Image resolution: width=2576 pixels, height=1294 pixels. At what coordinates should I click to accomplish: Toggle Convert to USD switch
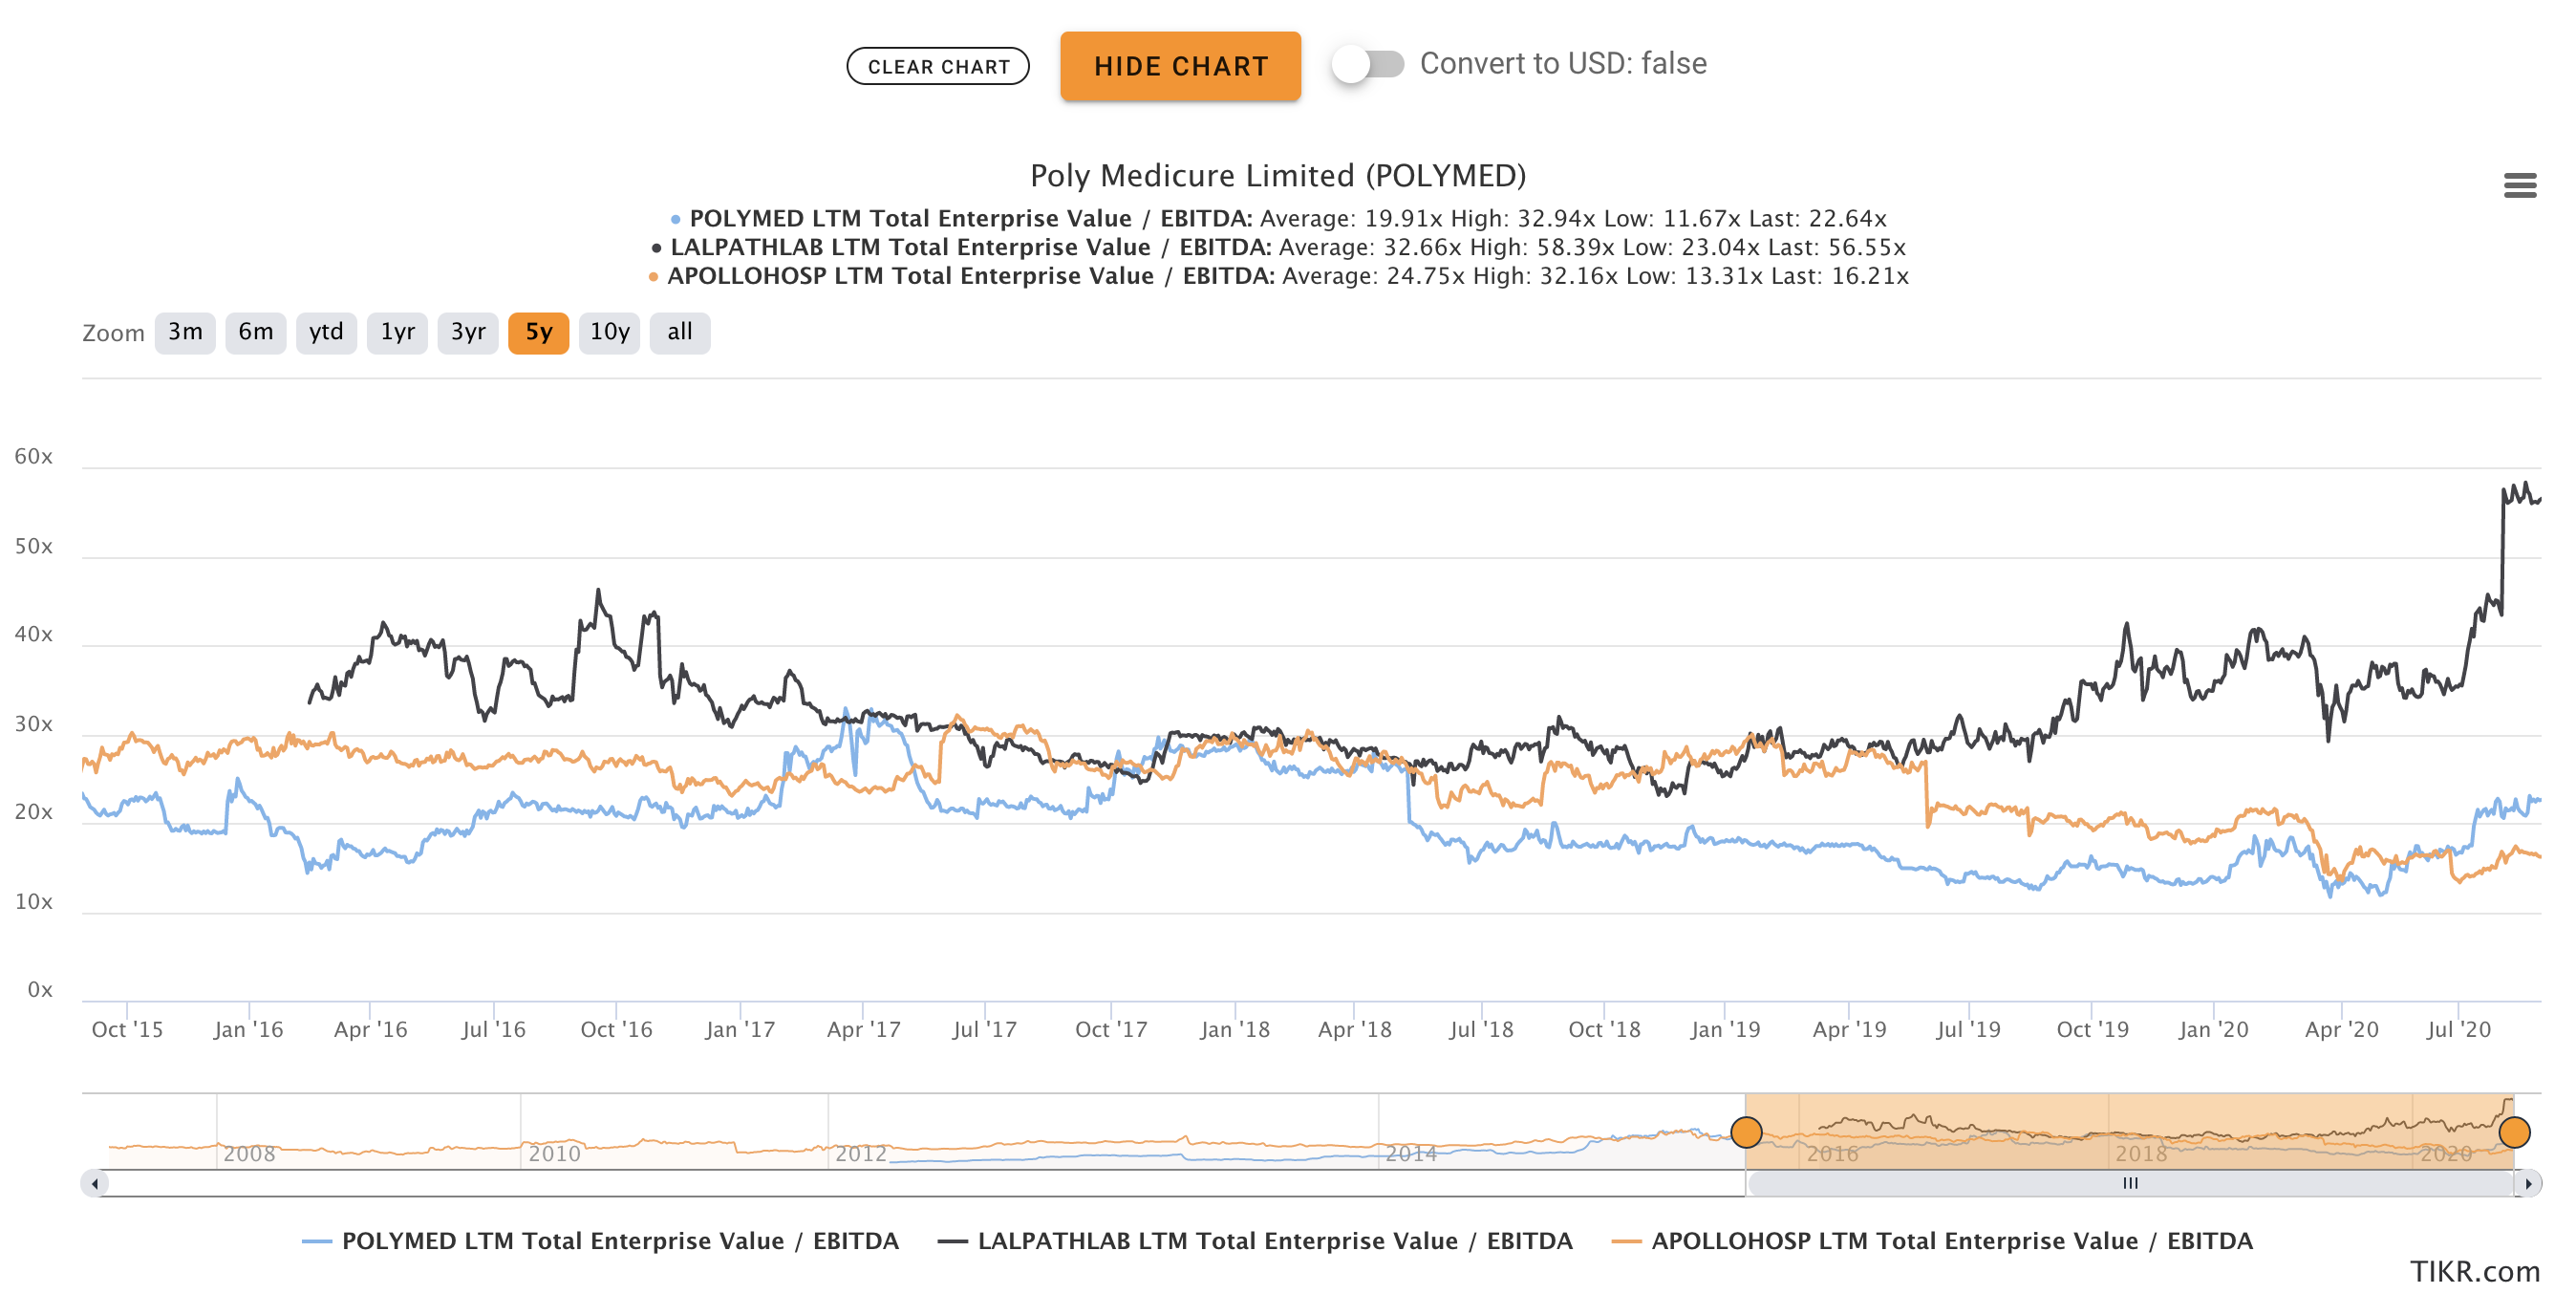point(1368,64)
